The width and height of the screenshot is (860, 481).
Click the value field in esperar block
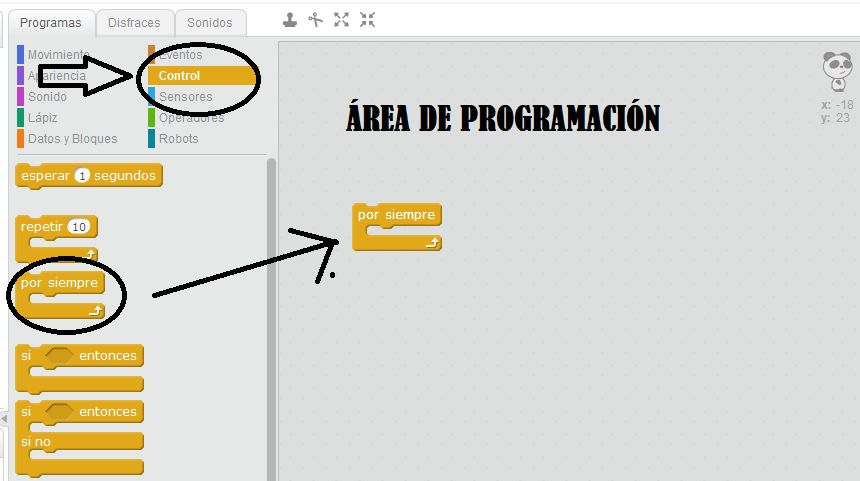pos(83,175)
